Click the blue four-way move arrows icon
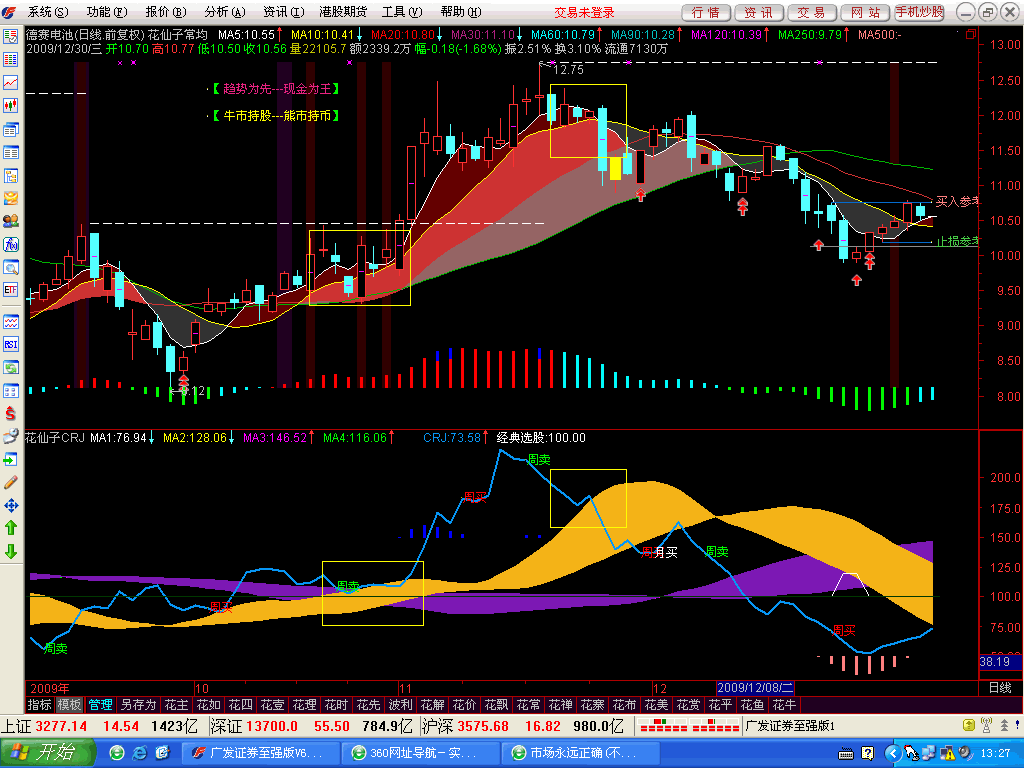1024x768 pixels. point(10,505)
